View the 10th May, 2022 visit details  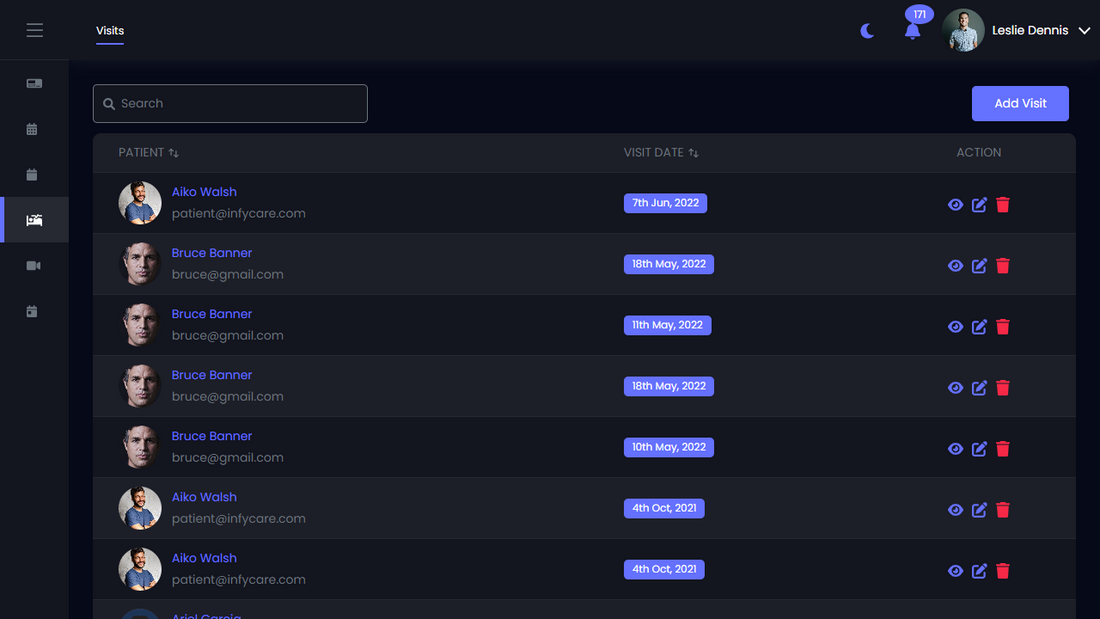pos(955,448)
